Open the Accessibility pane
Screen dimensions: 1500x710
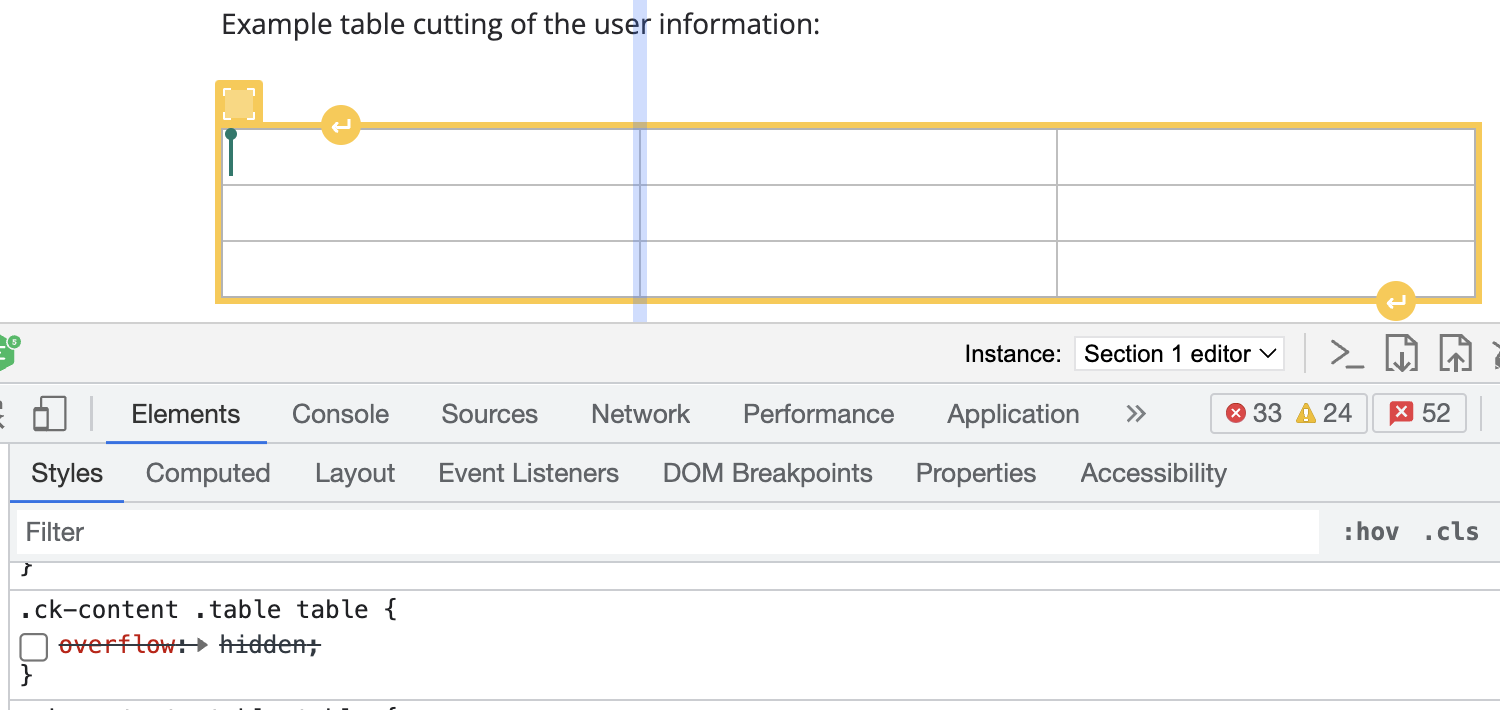click(1153, 472)
